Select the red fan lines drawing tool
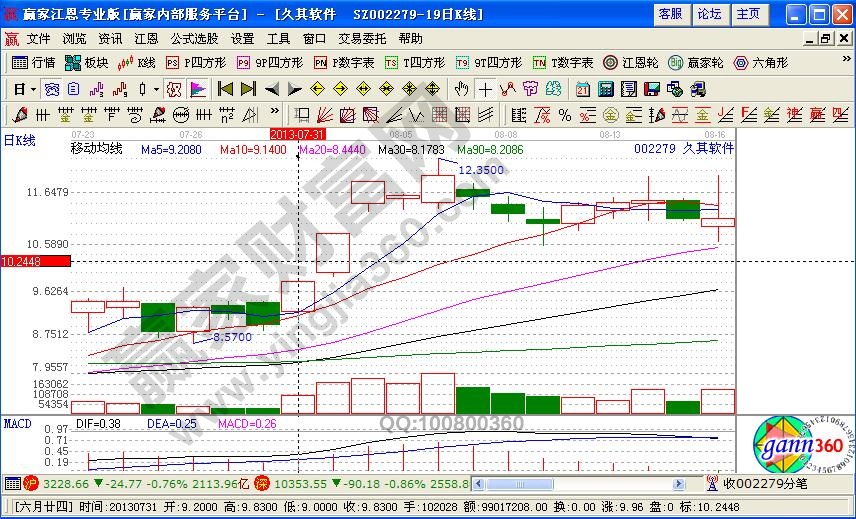Screen dimensions: 856x519 pyautogui.click(x=324, y=115)
